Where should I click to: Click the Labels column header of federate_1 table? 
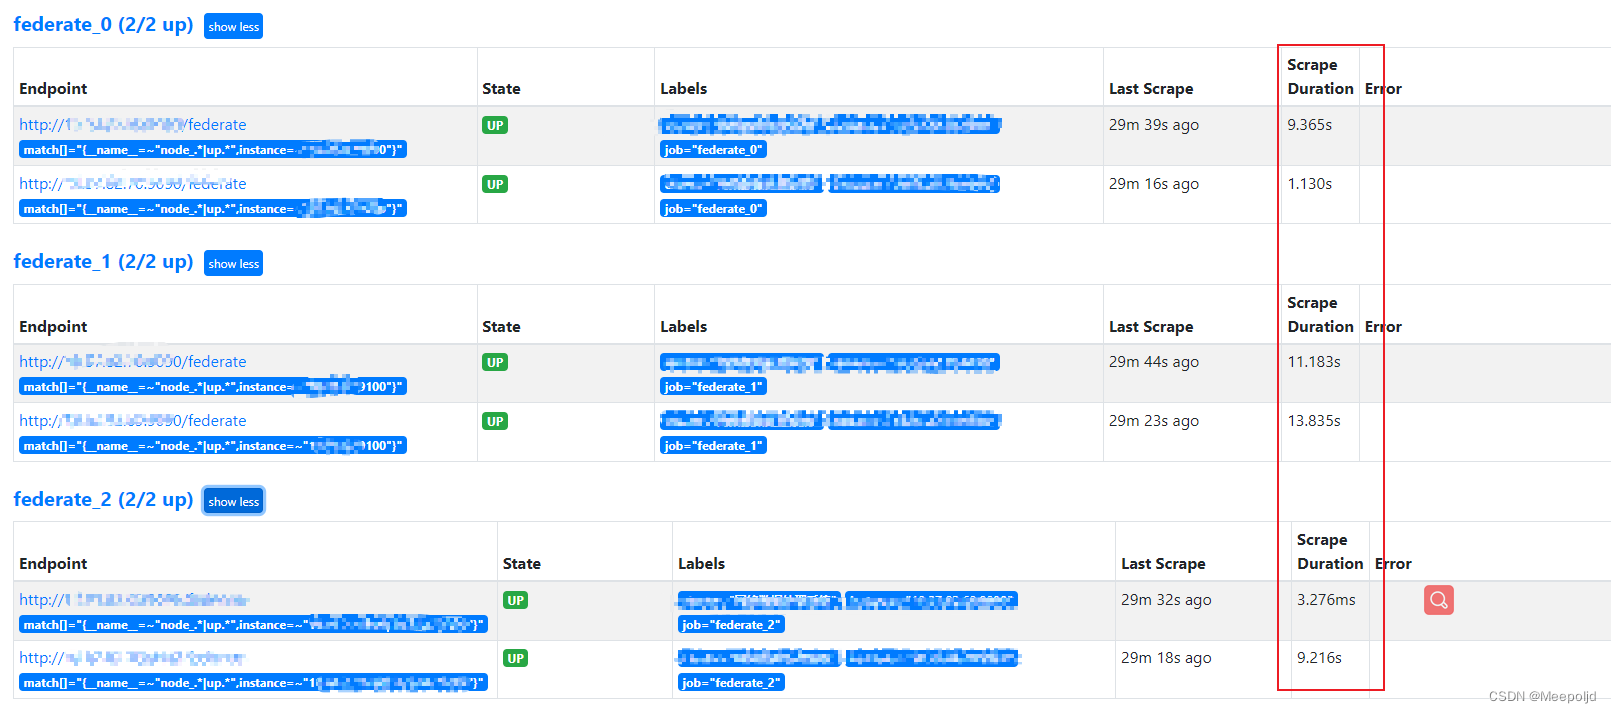684,327
